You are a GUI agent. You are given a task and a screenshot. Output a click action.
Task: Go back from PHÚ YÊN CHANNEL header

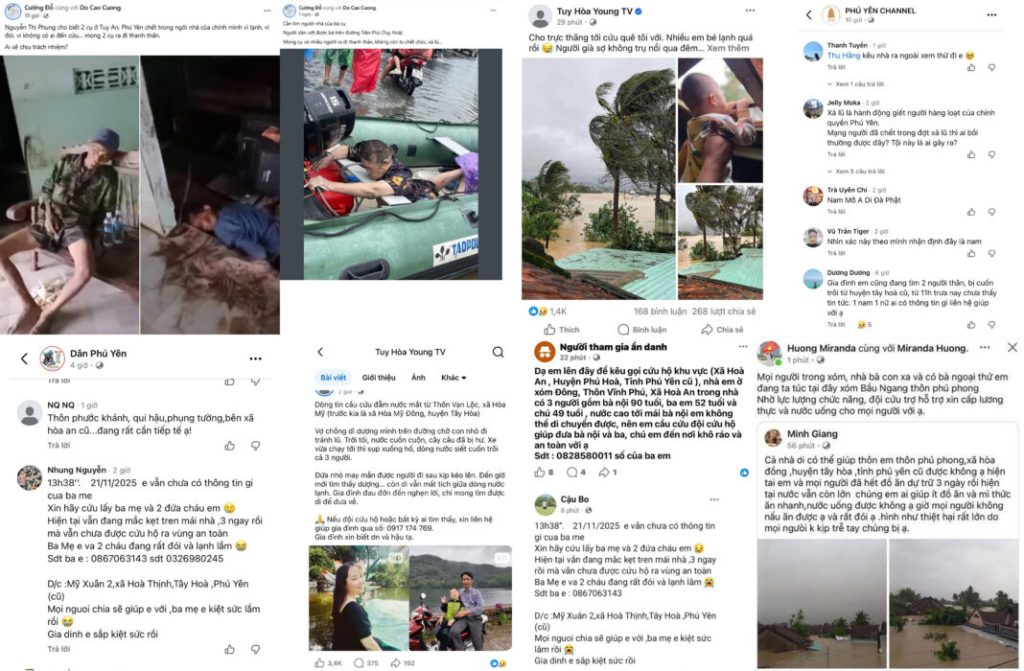(808, 14)
